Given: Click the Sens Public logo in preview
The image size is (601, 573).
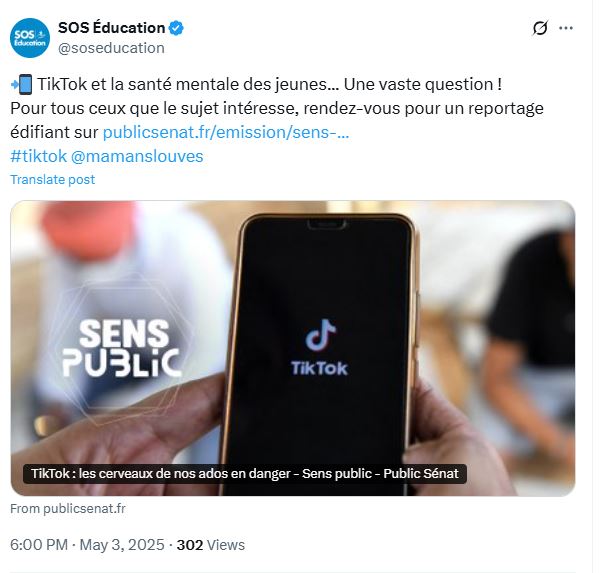Looking at the screenshot, I should tap(122, 348).
